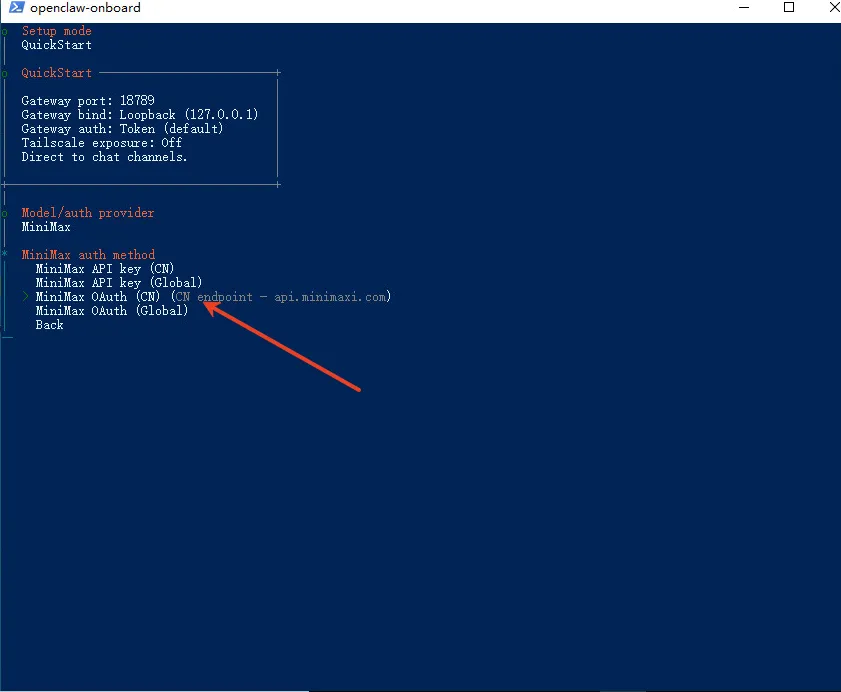Click the 'Model/auth provider' heading
This screenshot has width=841, height=692.
point(87,213)
